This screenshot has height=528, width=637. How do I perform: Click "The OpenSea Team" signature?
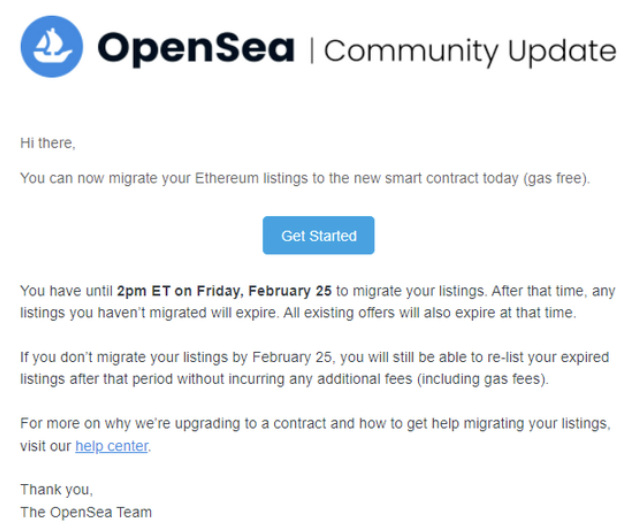point(86,512)
